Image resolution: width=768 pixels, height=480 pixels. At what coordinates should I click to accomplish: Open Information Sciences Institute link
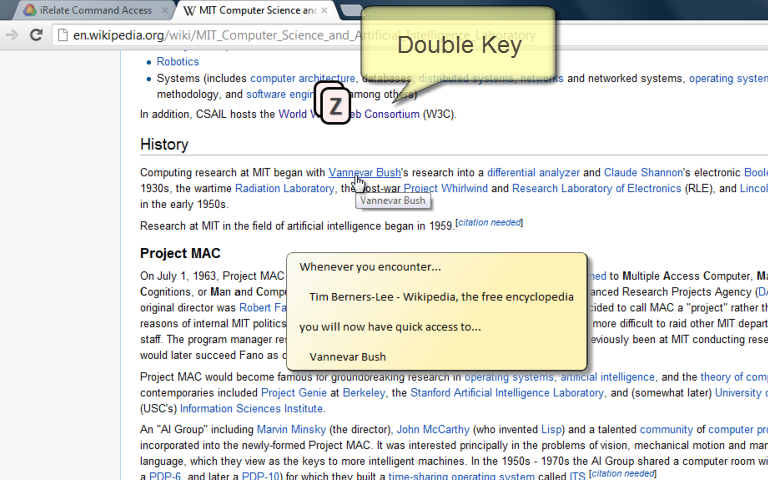pyautogui.click(x=251, y=408)
